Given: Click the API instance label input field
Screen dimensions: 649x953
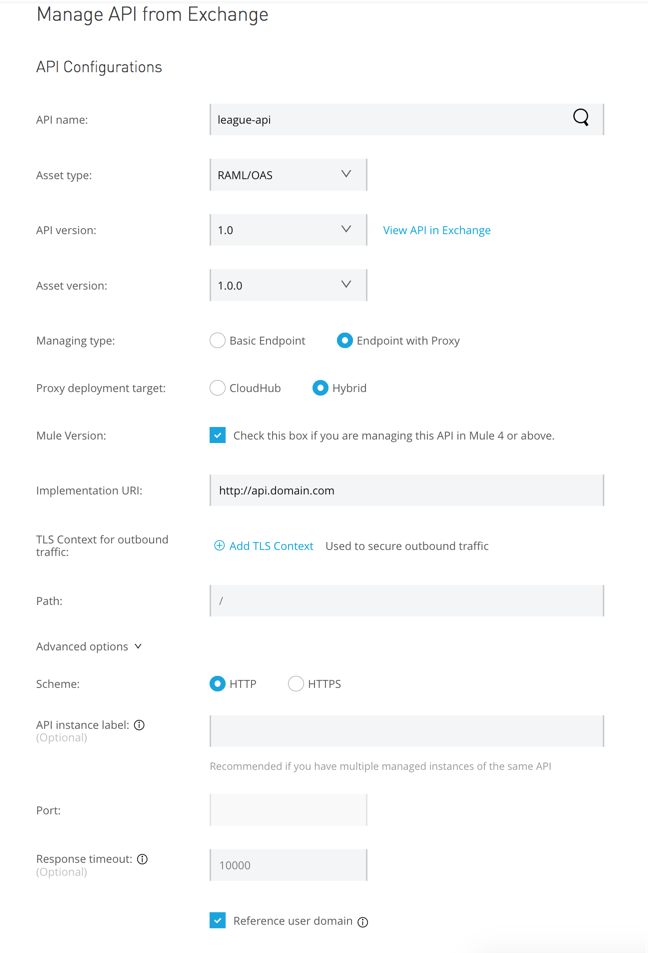Looking at the screenshot, I should 400,730.
